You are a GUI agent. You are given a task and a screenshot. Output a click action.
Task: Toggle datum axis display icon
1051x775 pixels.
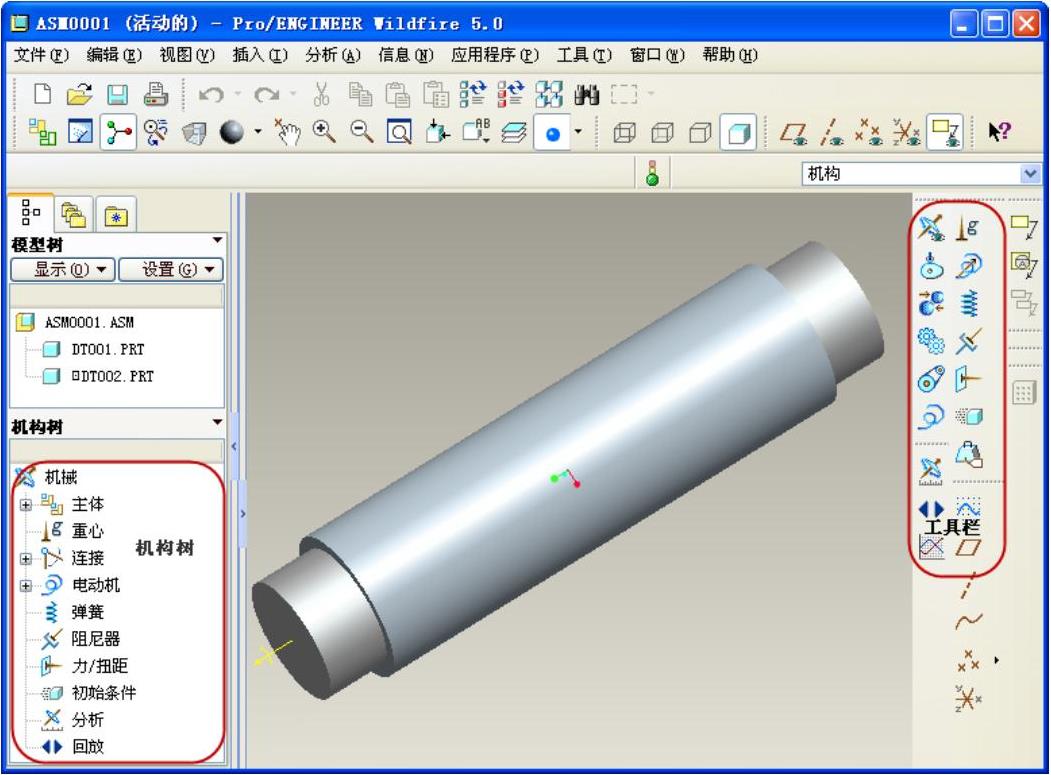832,133
